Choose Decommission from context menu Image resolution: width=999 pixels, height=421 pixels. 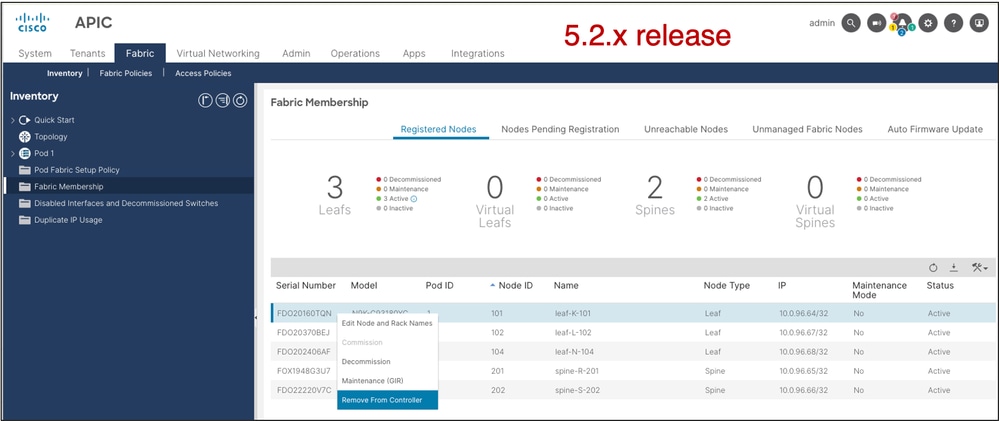387,361
